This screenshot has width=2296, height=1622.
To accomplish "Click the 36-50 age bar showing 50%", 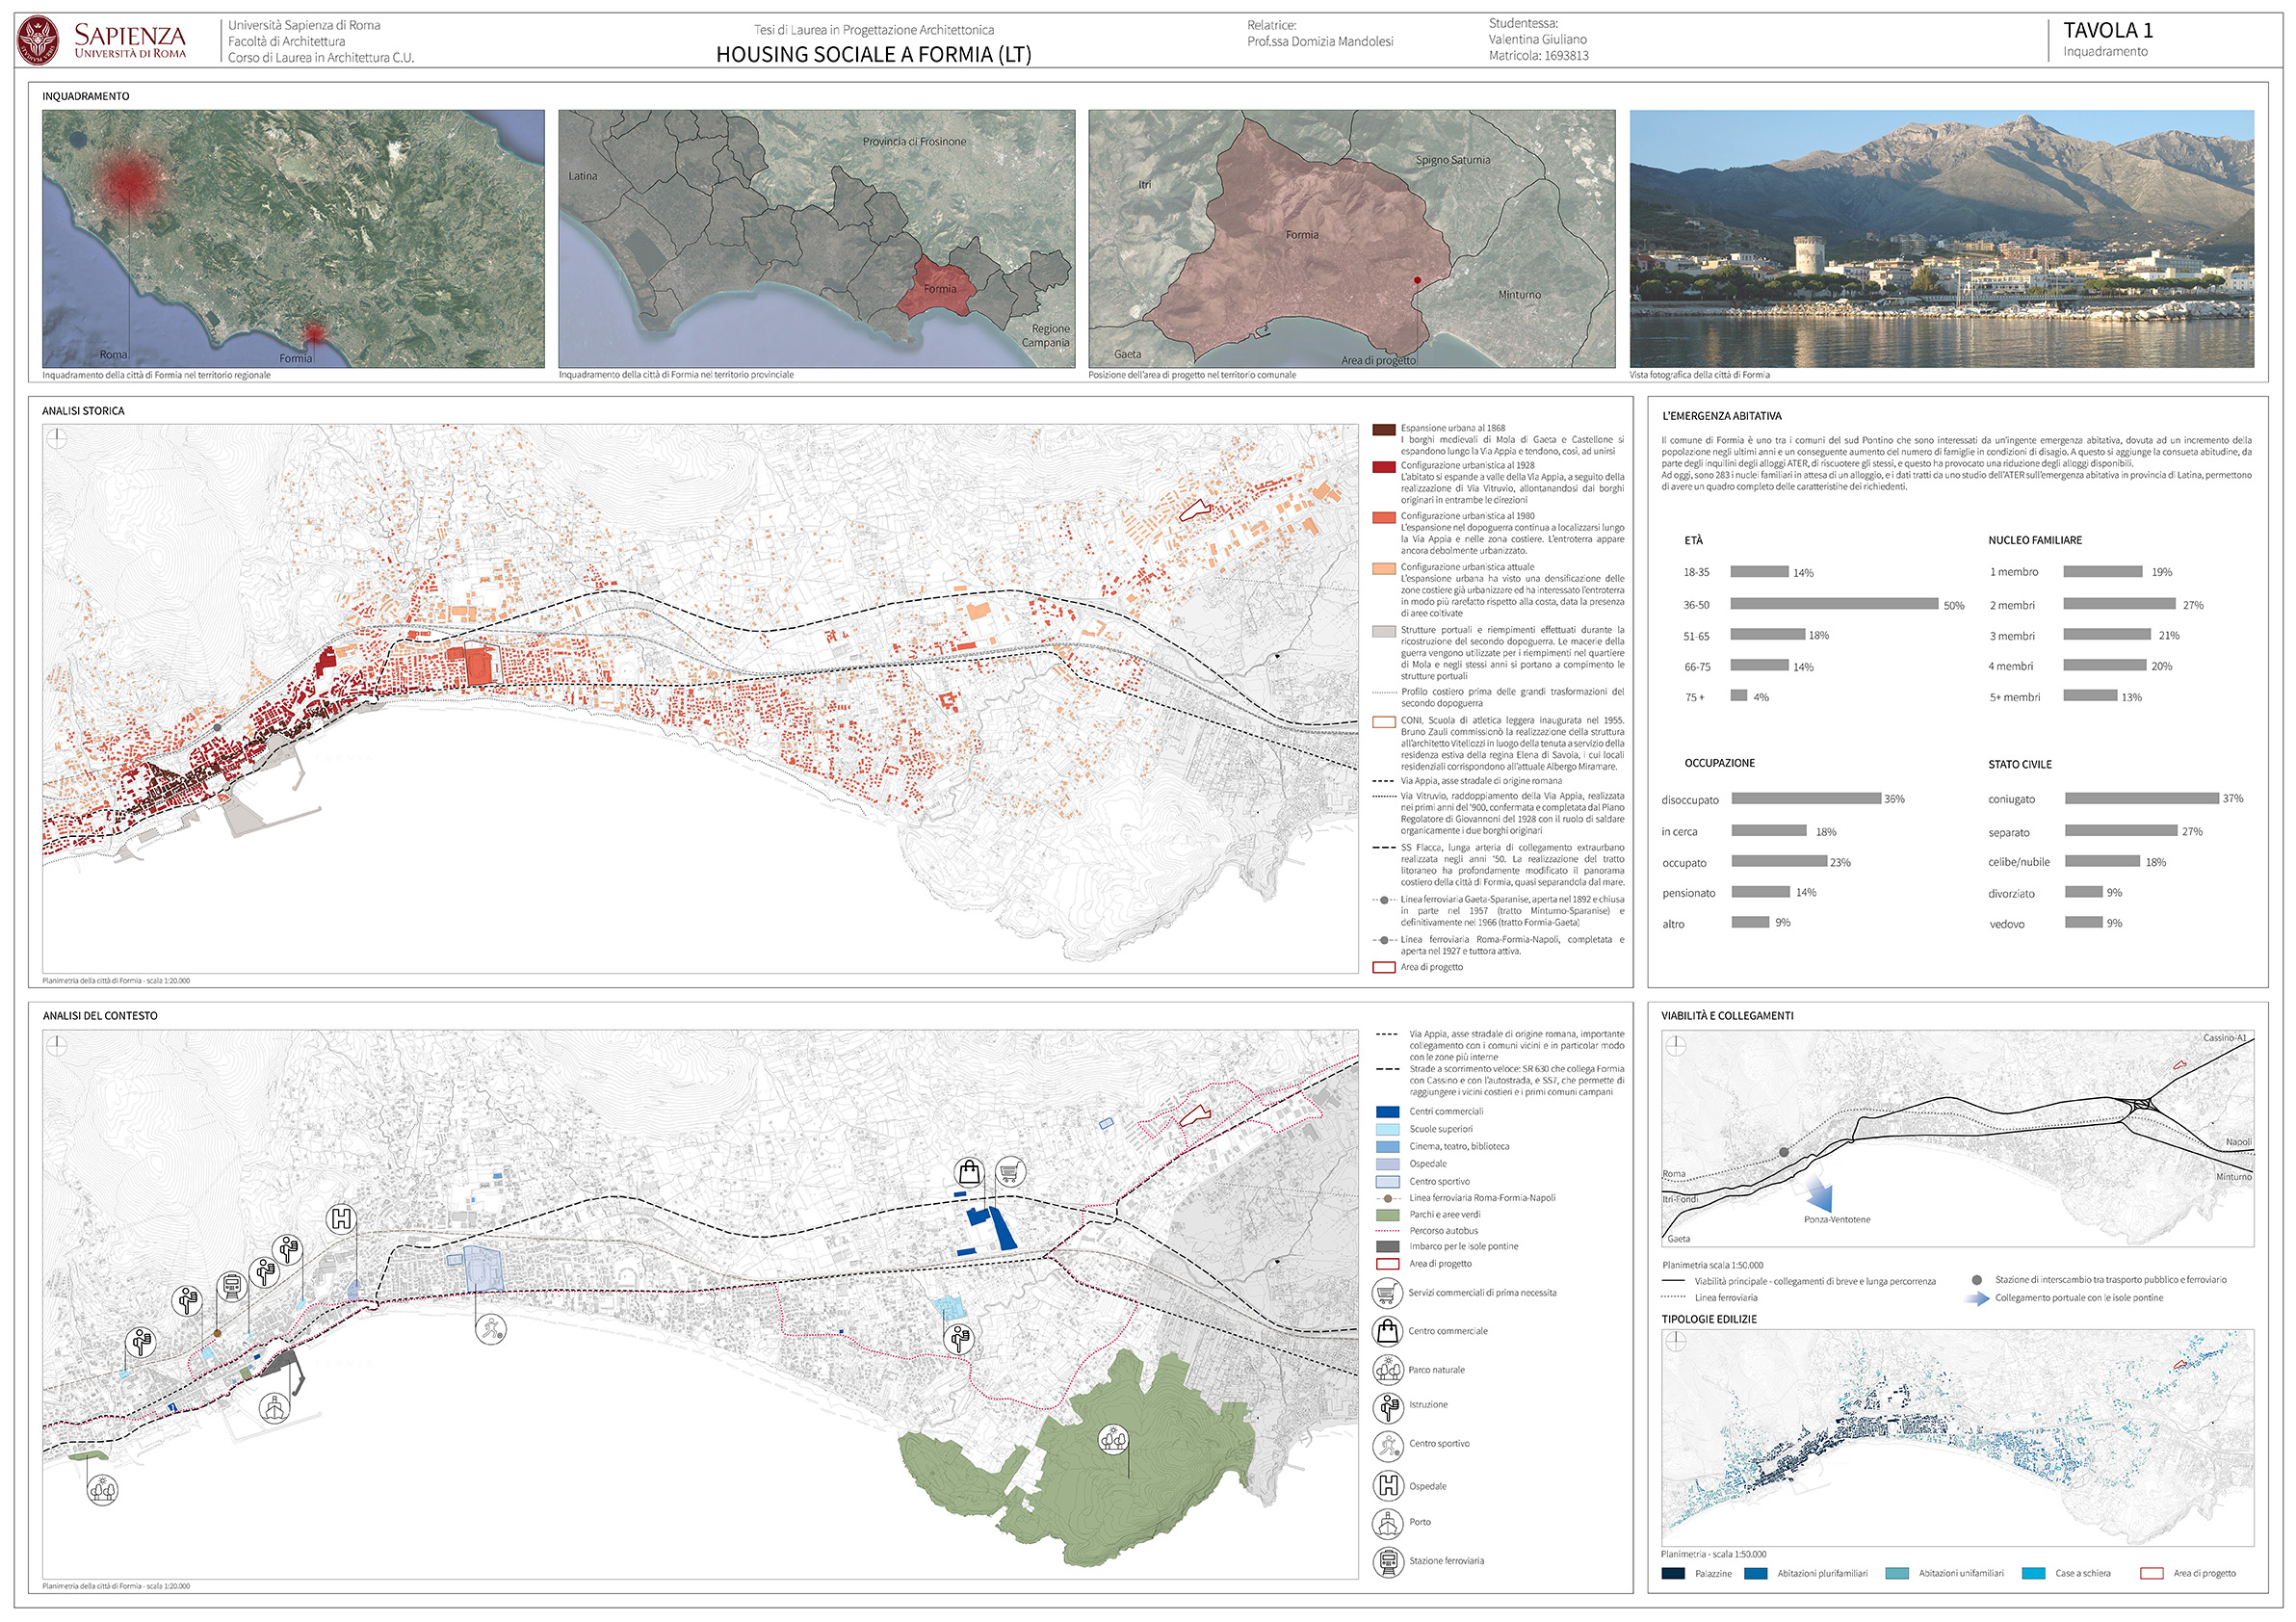I will coord(1833,604).
